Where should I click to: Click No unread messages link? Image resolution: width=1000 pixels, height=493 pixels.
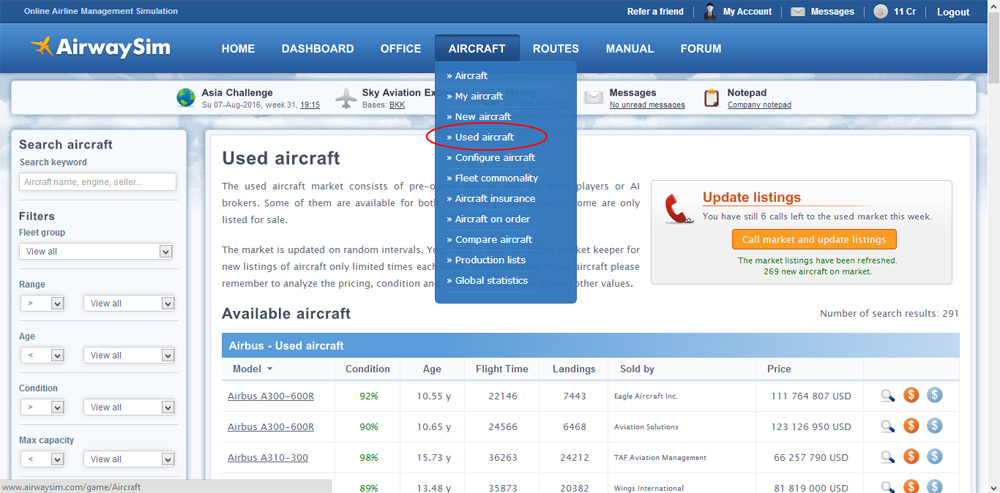pyautogui.click(x=647, y=105)
